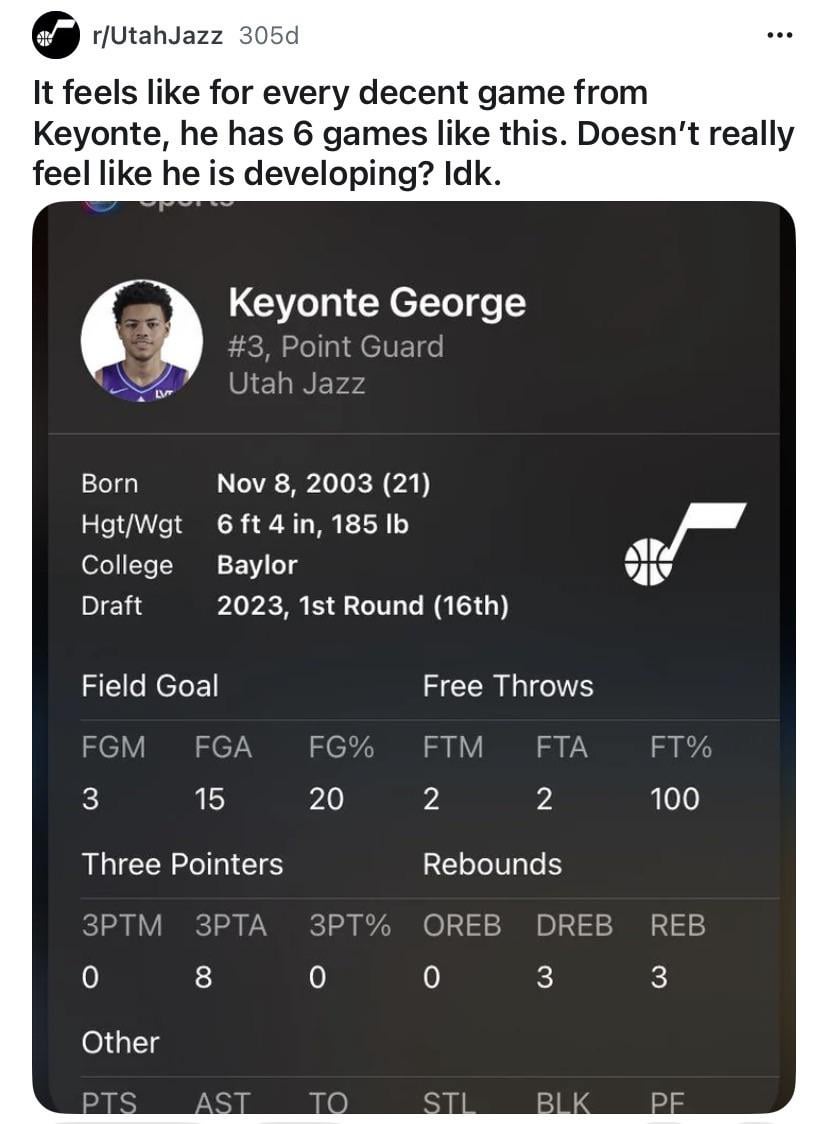Click the Utah Jazz note logo
The height and width of the screenshot is (1124, 828).
684,544
